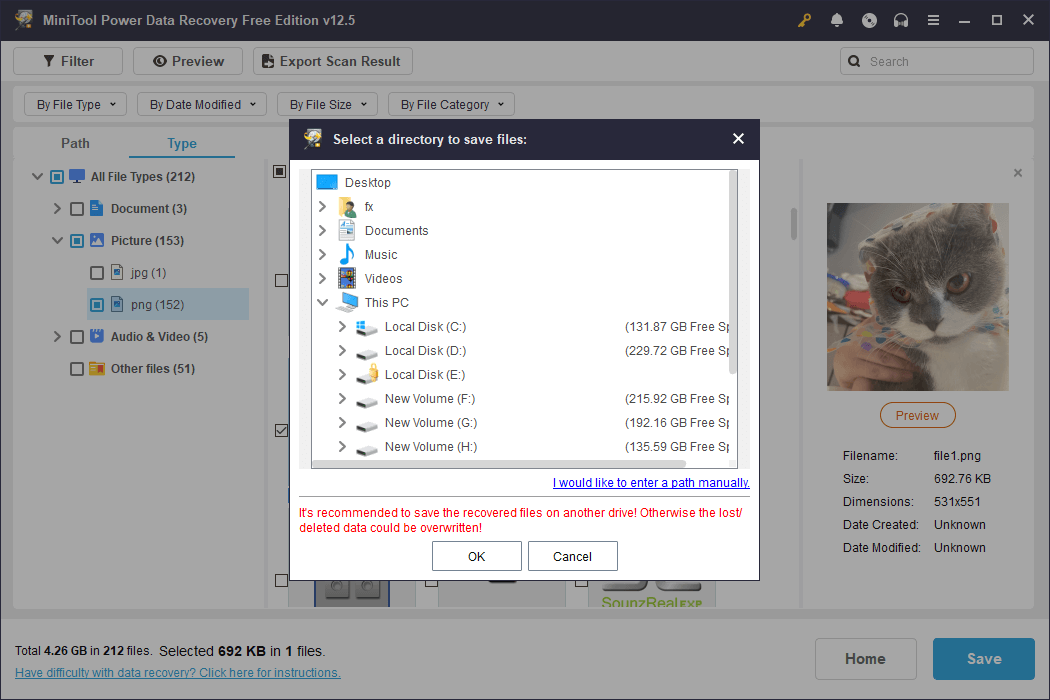
Task: Open the notifications bell icon
Action: tap(836, 20)
